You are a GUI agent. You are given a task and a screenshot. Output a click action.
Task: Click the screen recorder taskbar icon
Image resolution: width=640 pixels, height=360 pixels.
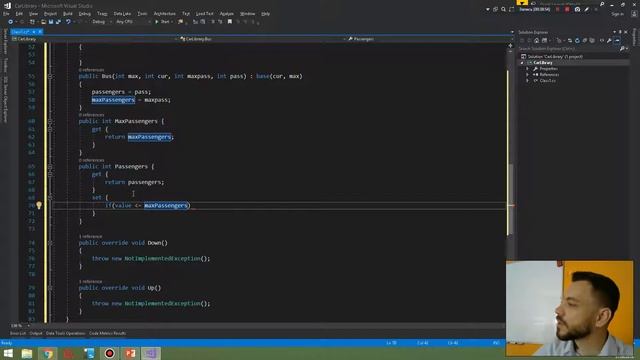pos(109,353)
